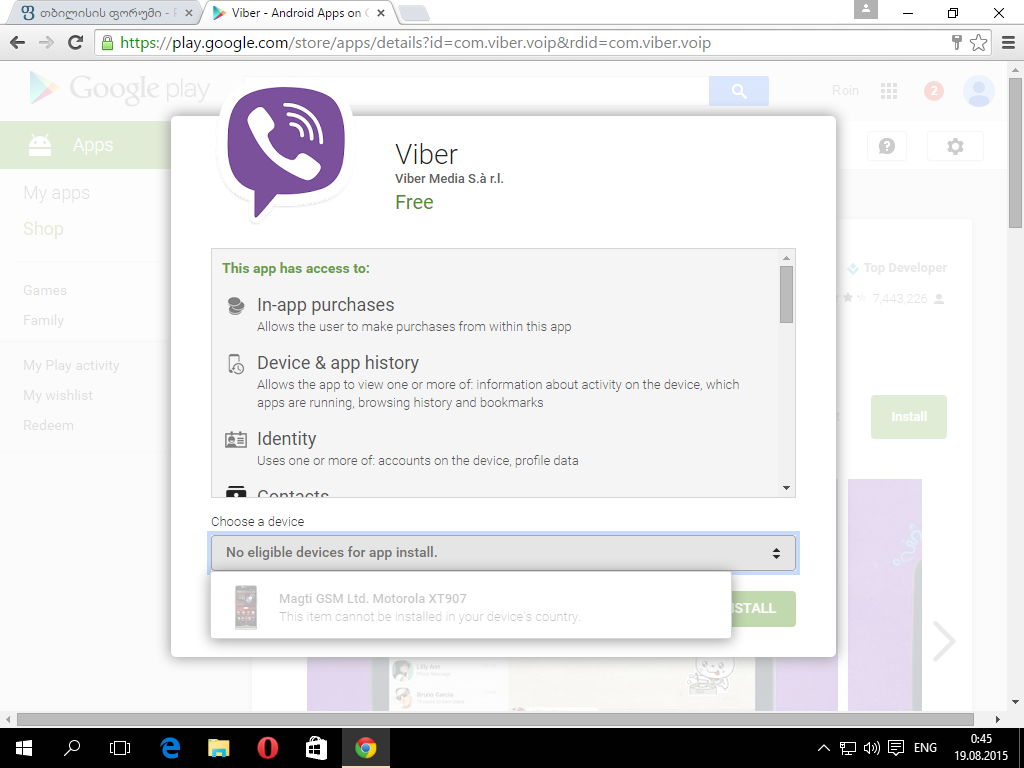Open taskbar search magnifier
Viewport: 1024px width, 768px height.
click(72, 748)
